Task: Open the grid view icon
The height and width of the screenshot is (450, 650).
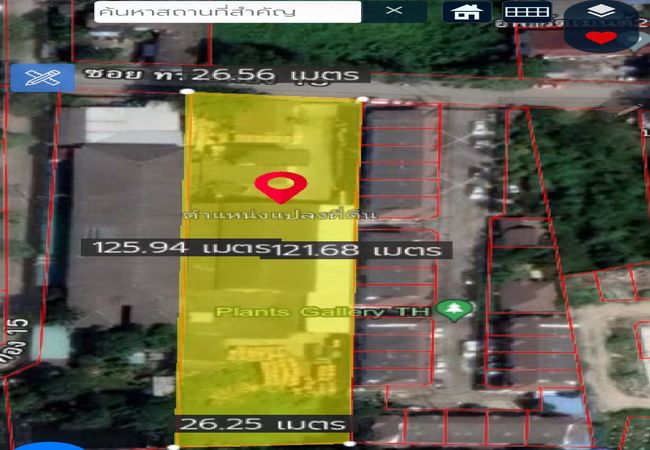Action: tap(526, 12)
